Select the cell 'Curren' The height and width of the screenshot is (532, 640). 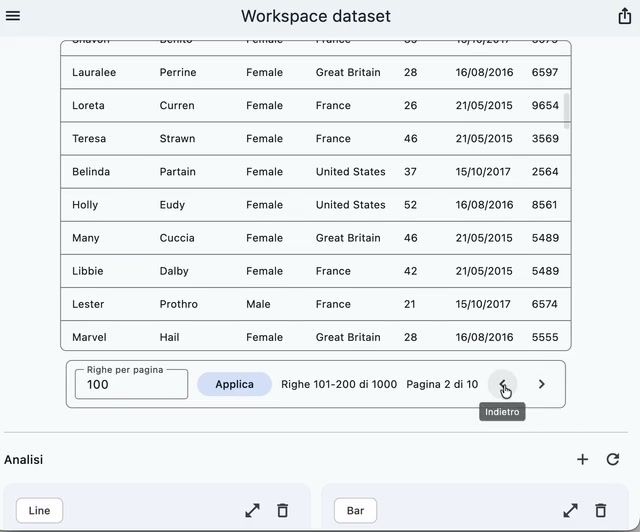coord(177,105)
